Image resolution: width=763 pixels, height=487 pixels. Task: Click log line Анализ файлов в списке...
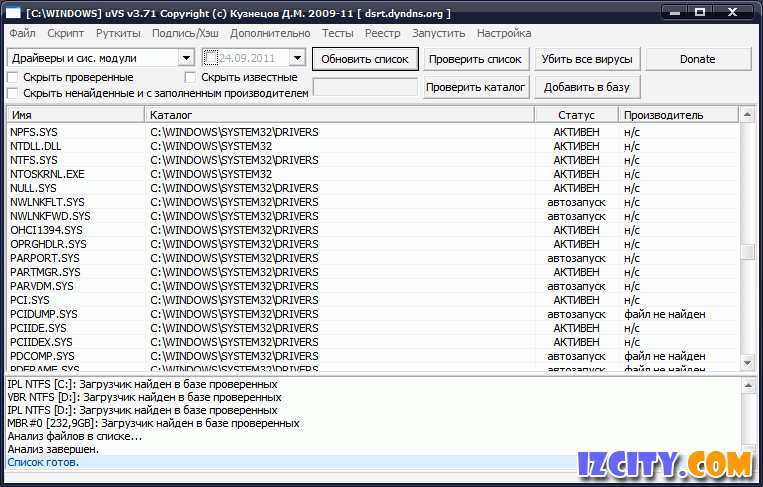coord(74,436)
